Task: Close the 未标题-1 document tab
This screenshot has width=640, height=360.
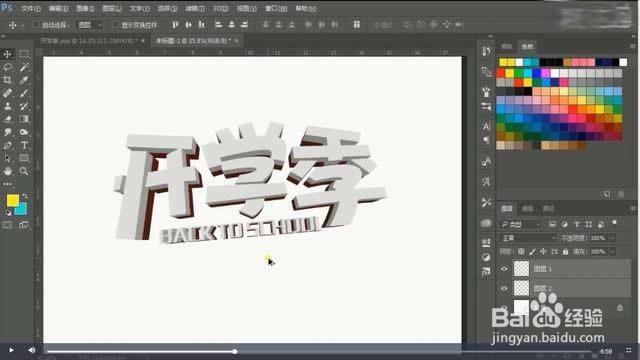Action: click(x=236, y=40)
